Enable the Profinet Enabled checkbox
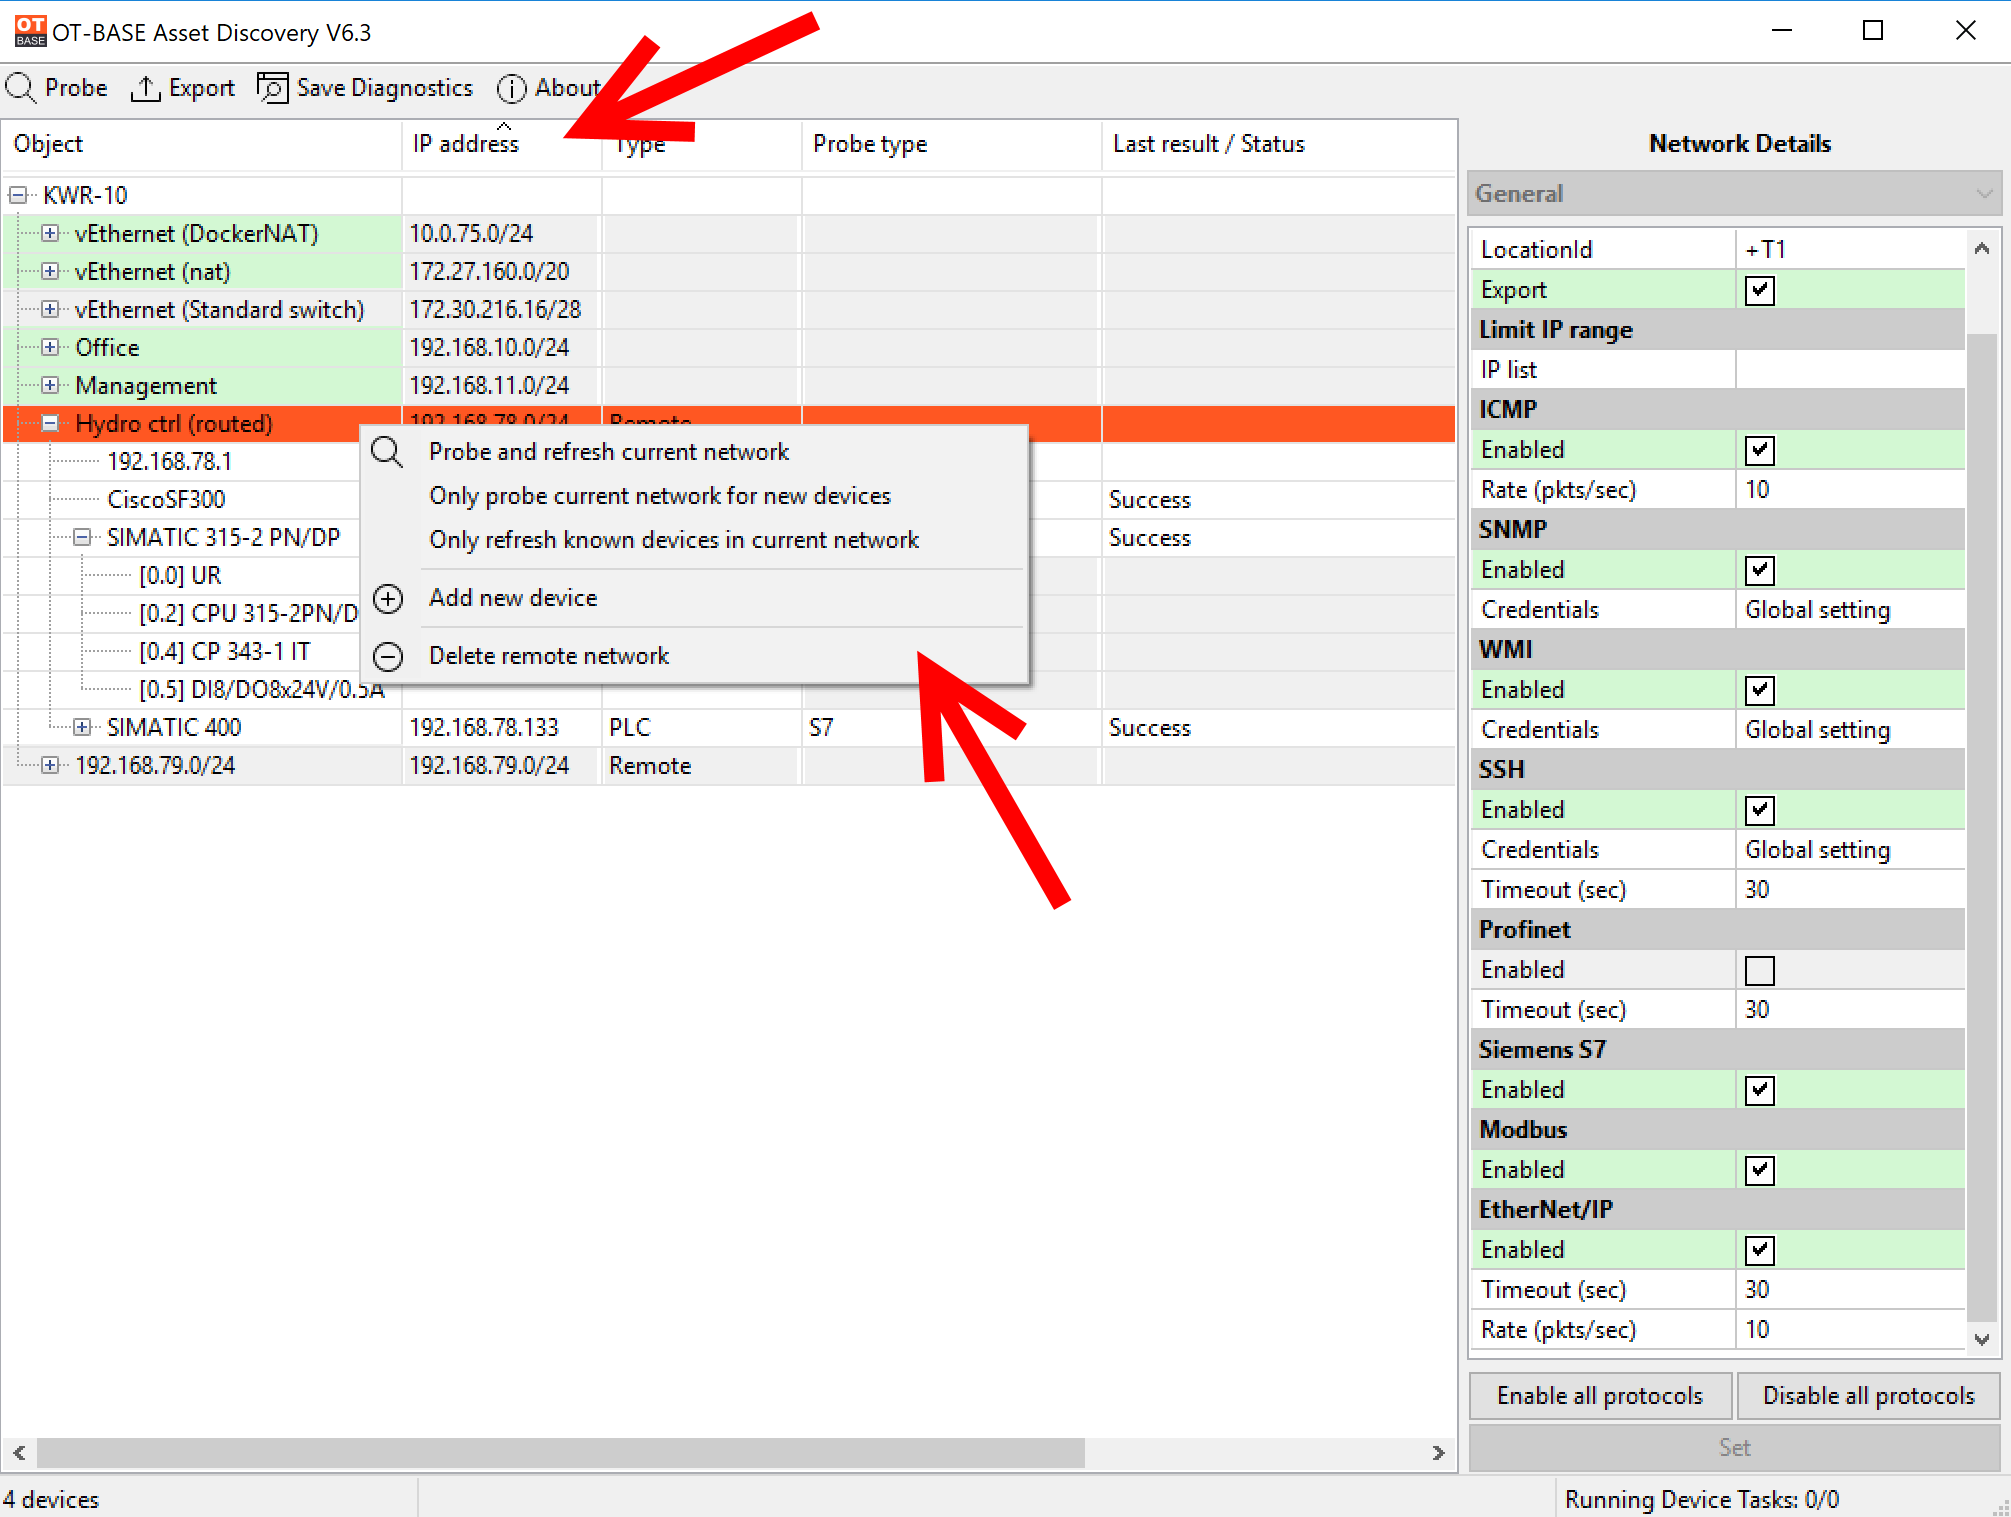 pyautogui.click(x=1759, y=970)
